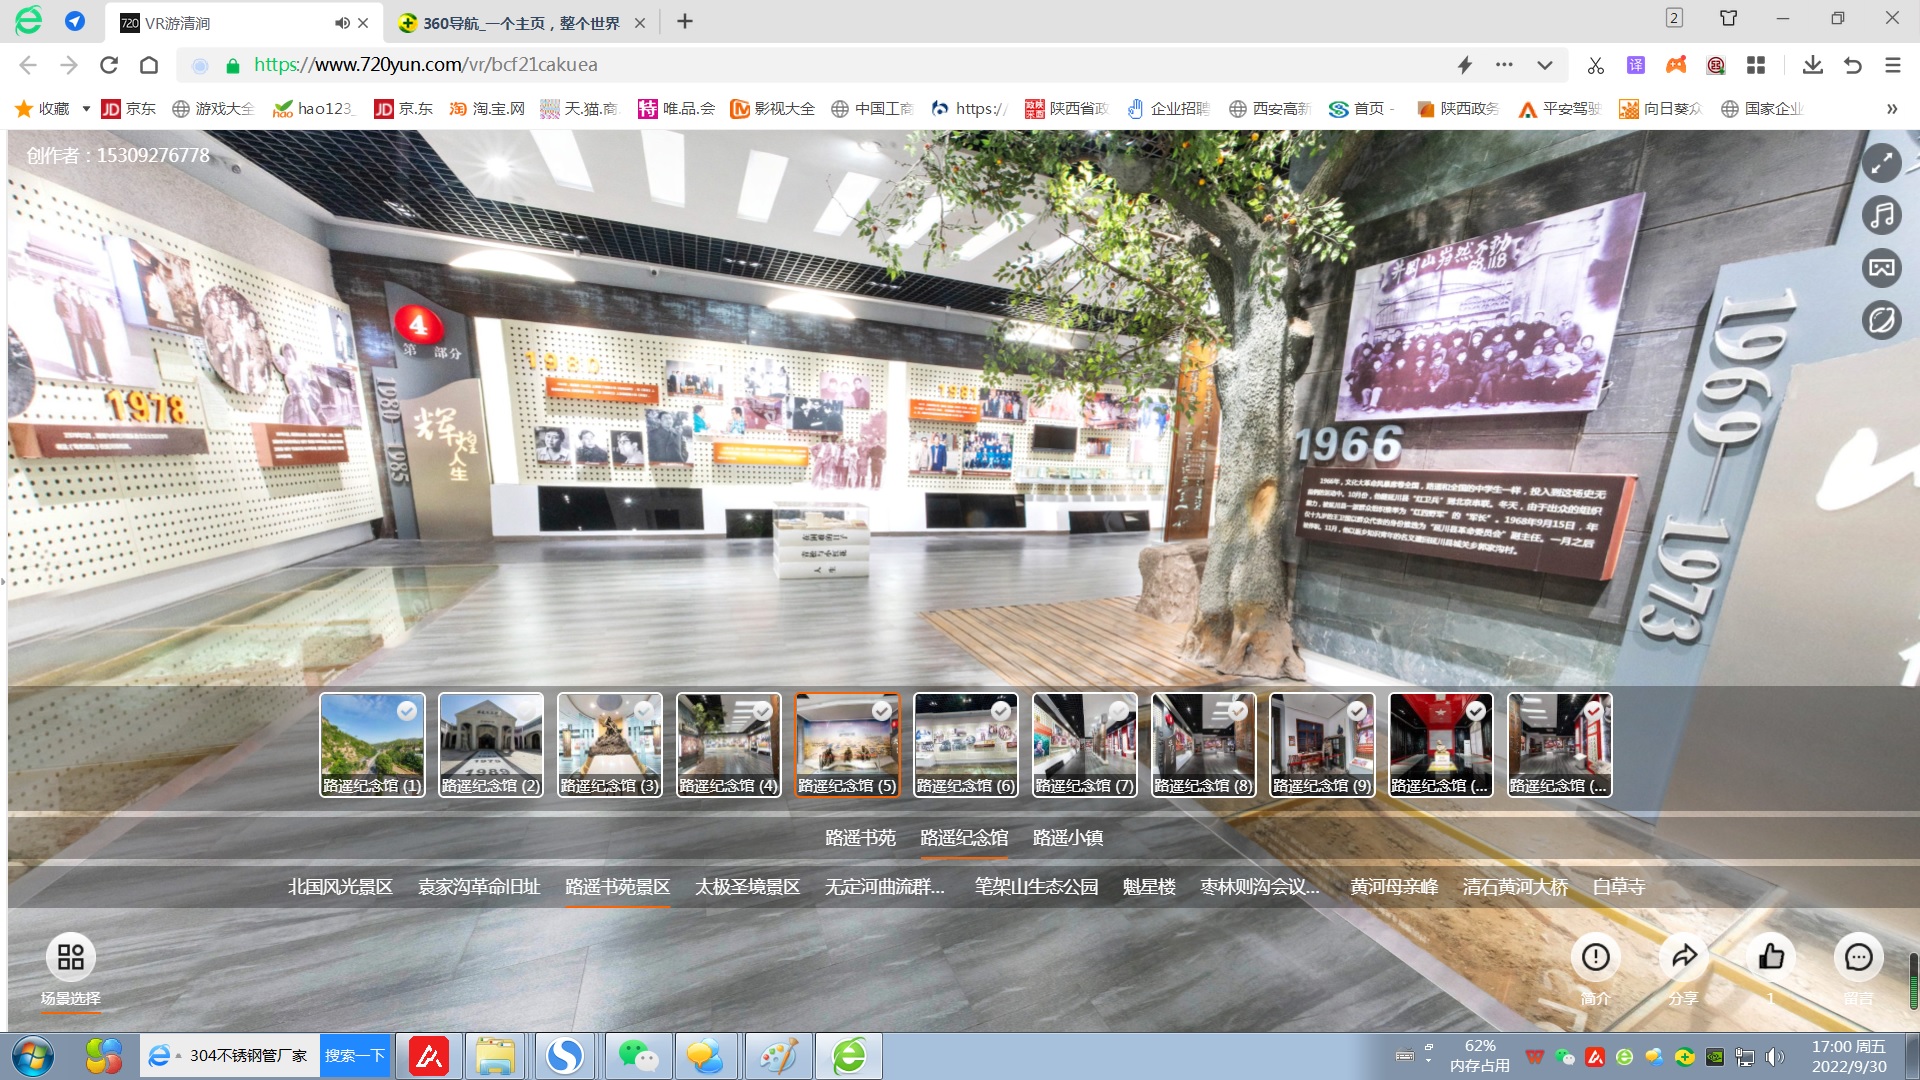Screen dimensions: 1920x1080
Task: Open thumbnail 路遥纪念馆 (8)
Action: point(1204,745)
